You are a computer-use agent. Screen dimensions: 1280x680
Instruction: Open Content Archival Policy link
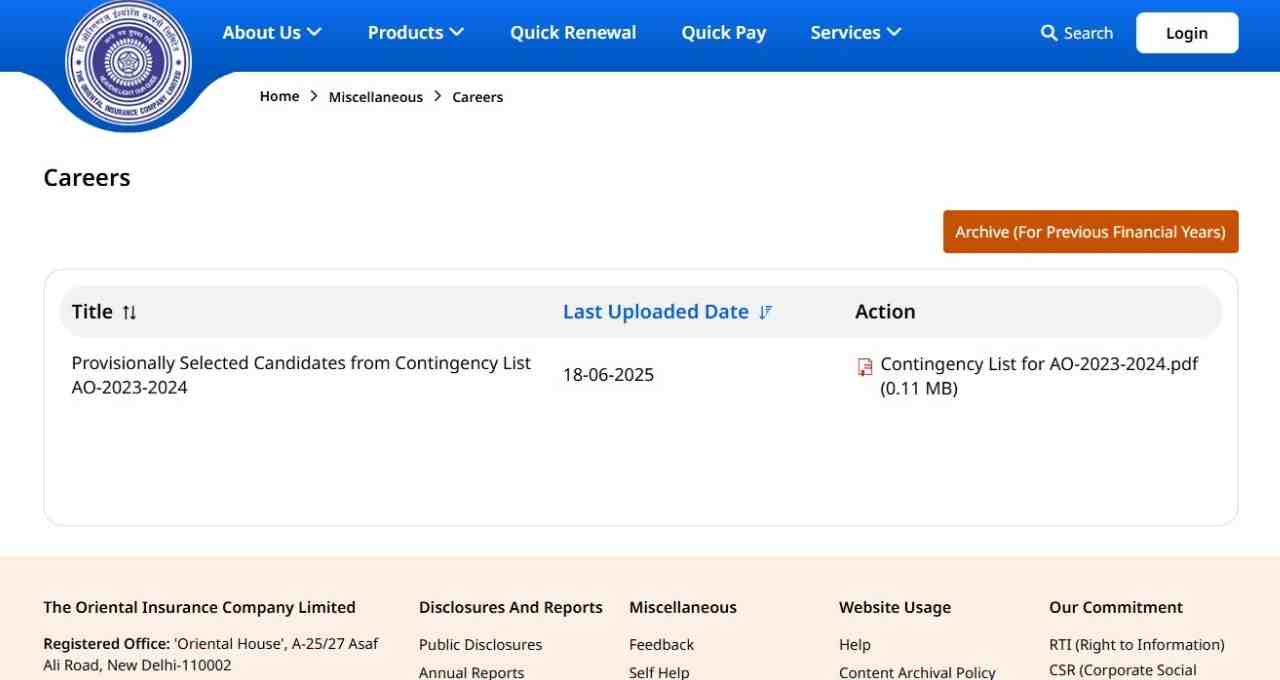[x=917, y=672]
